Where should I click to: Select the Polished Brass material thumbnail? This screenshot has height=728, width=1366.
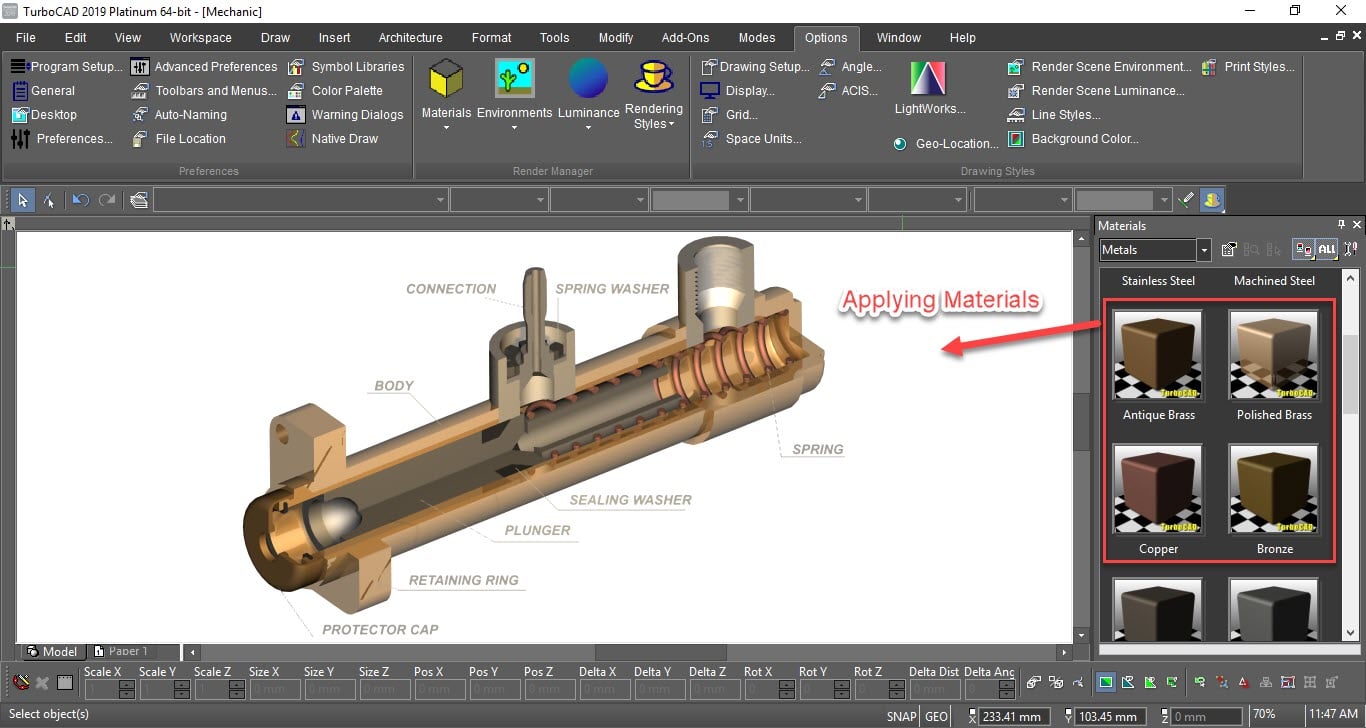click(x=1273, y=354)
